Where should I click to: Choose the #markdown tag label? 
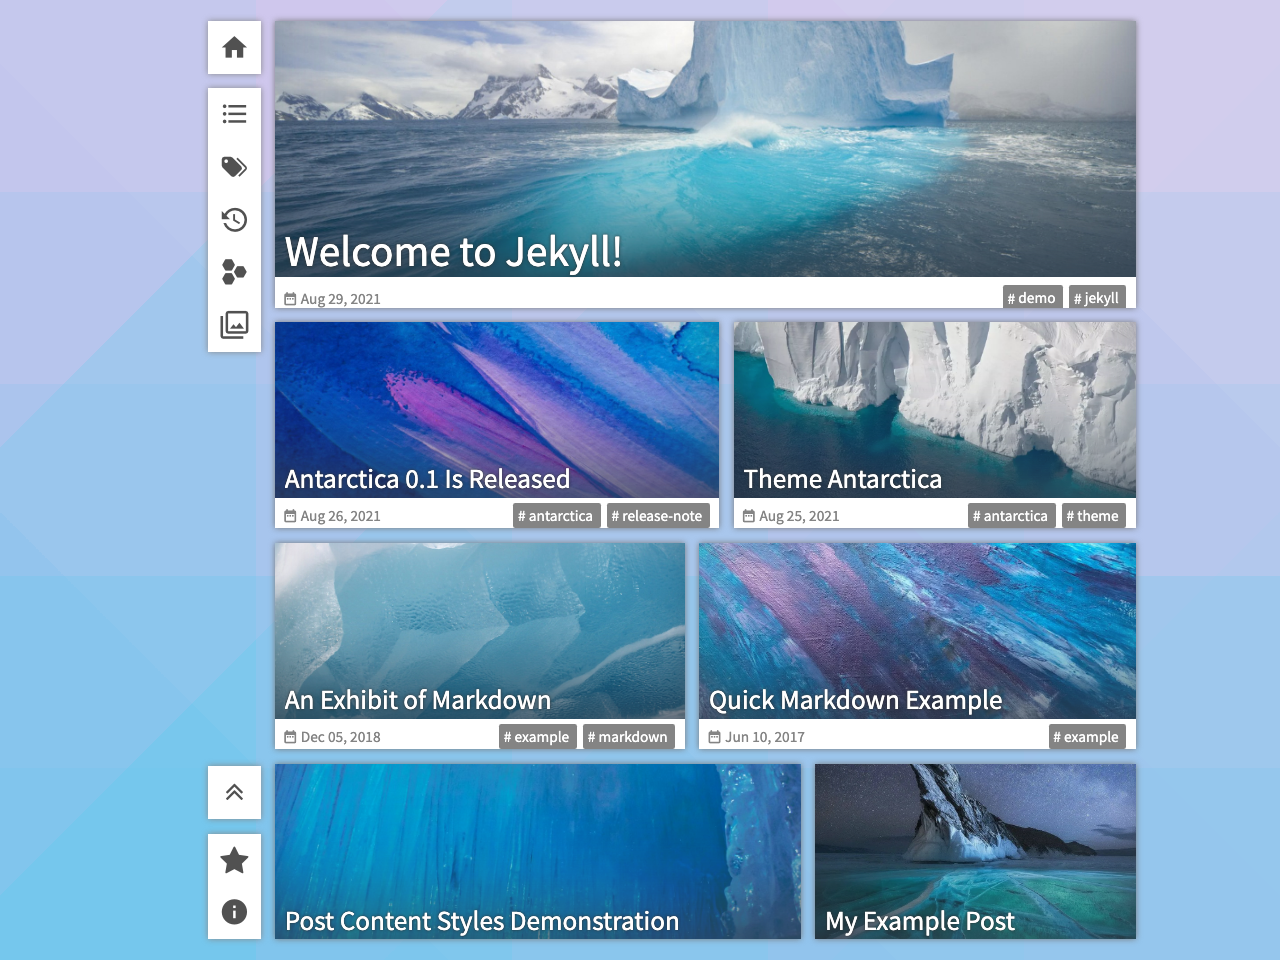coord(628,736)
